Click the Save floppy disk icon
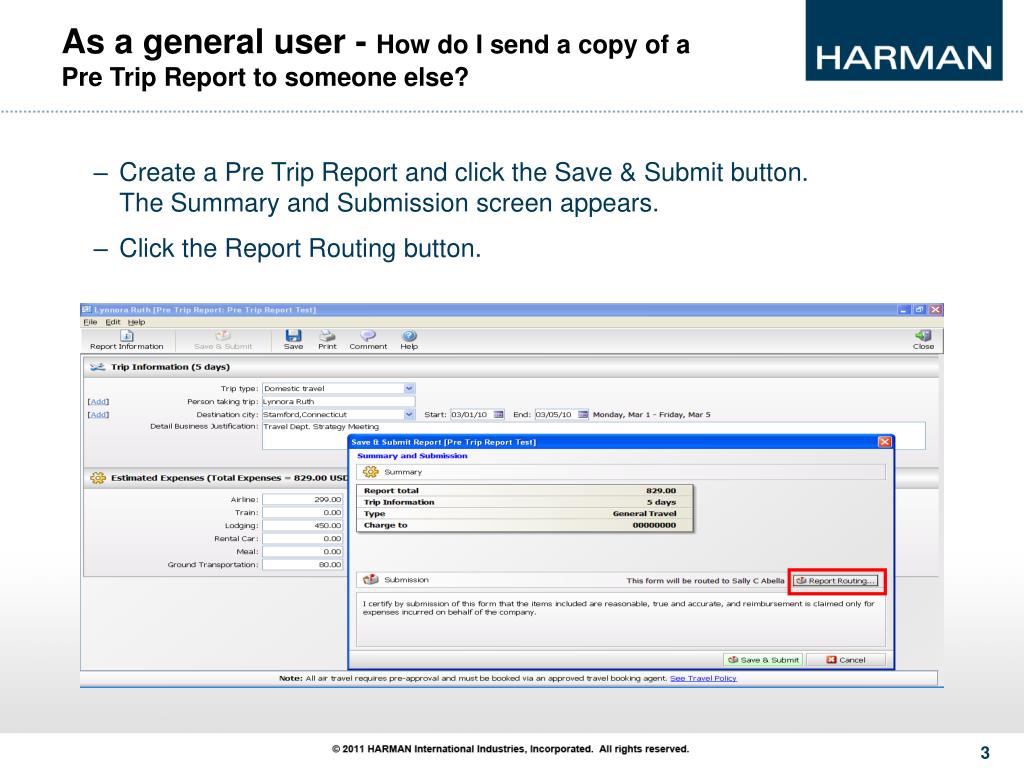This screenshot has height=768, width=1024. [x=293, y=336]
